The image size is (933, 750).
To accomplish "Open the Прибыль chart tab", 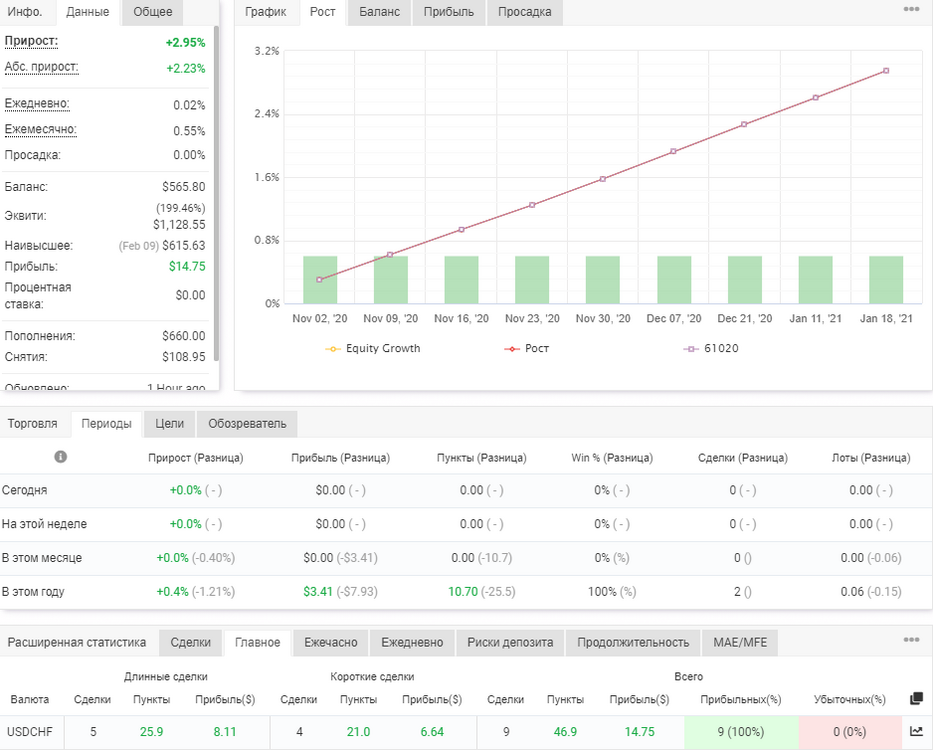I will [x=449, y=12].
